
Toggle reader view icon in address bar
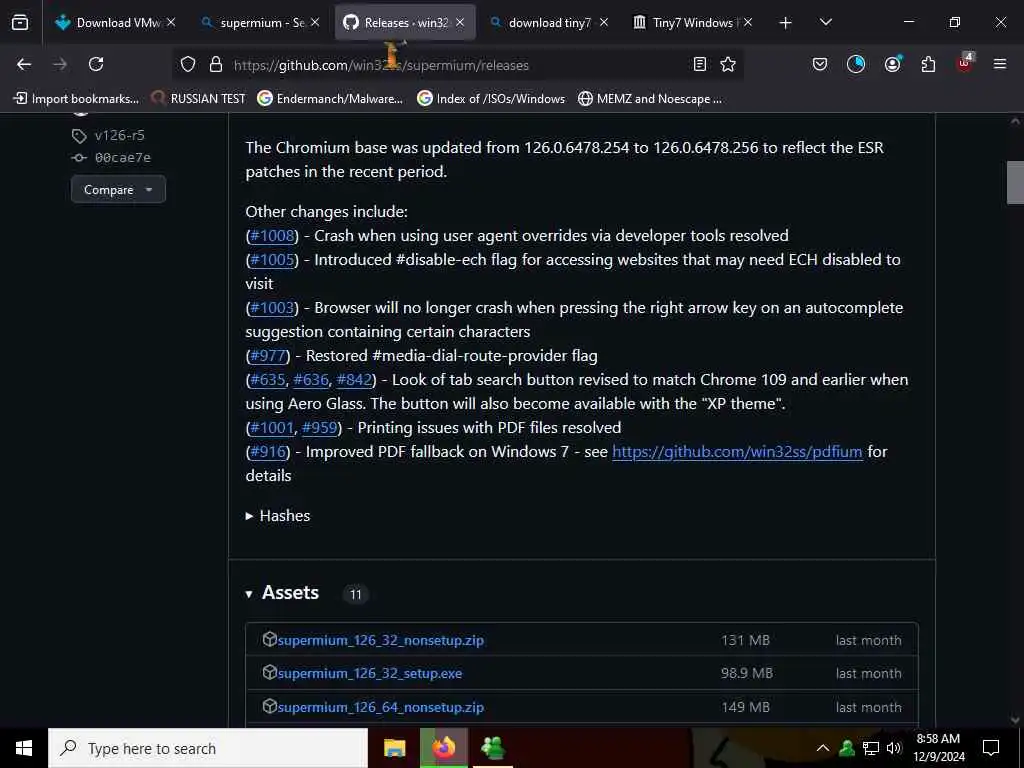point(699,64)
